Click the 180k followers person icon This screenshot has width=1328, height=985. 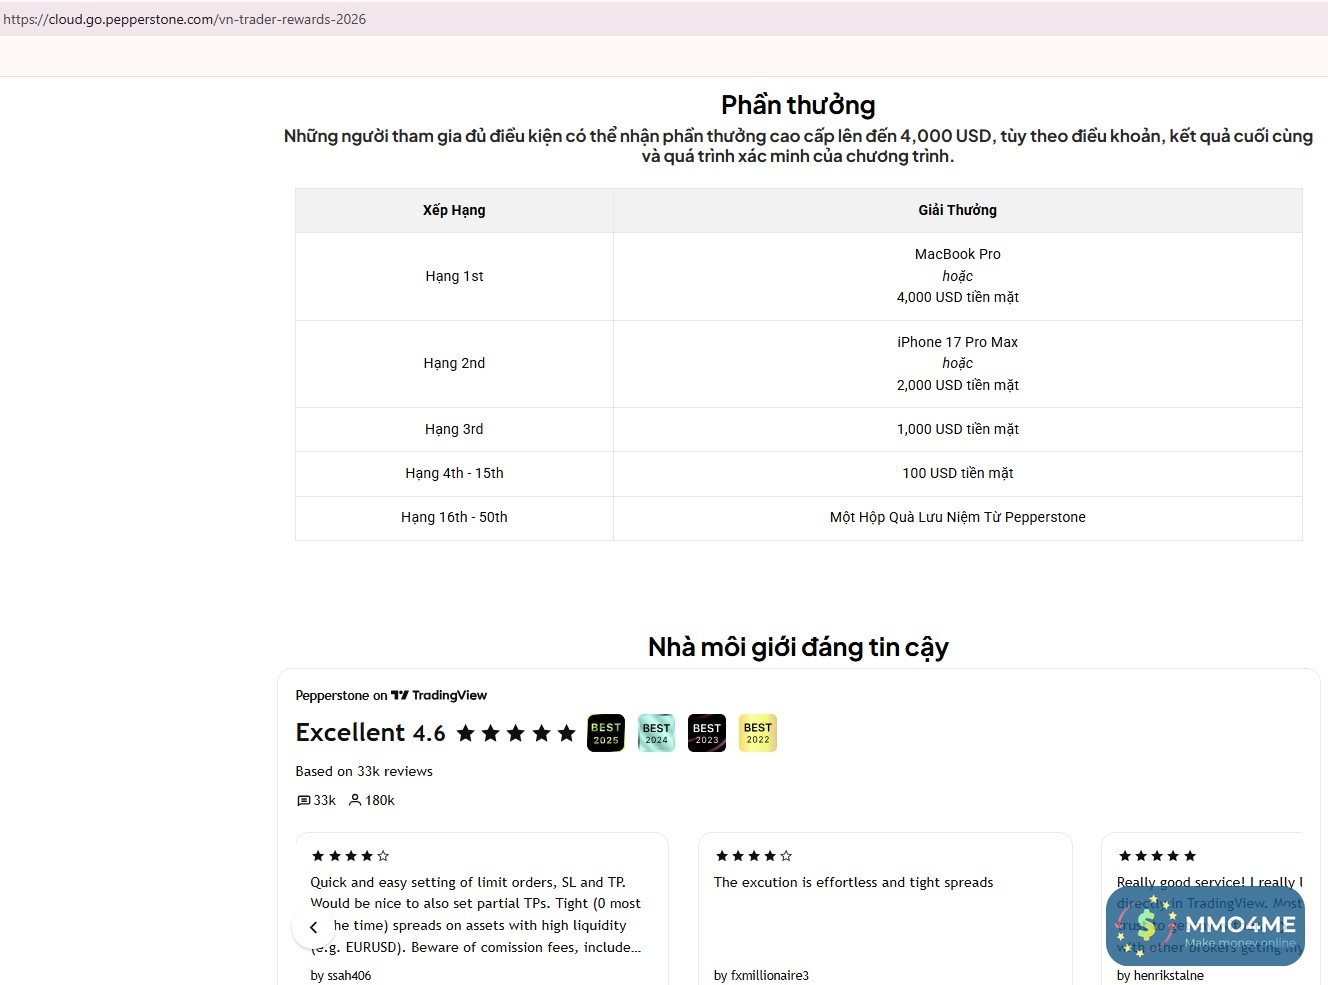point(354,800)
